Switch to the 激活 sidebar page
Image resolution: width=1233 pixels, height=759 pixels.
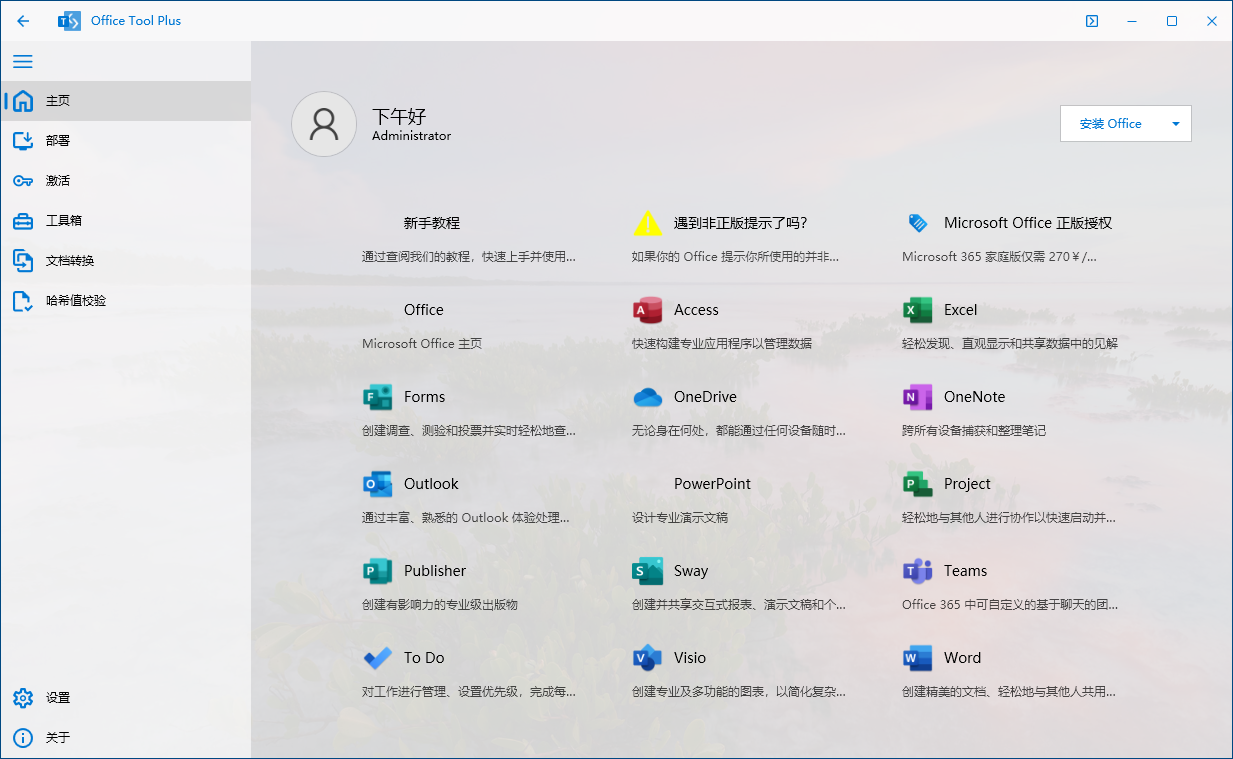(x=58, y=181)
